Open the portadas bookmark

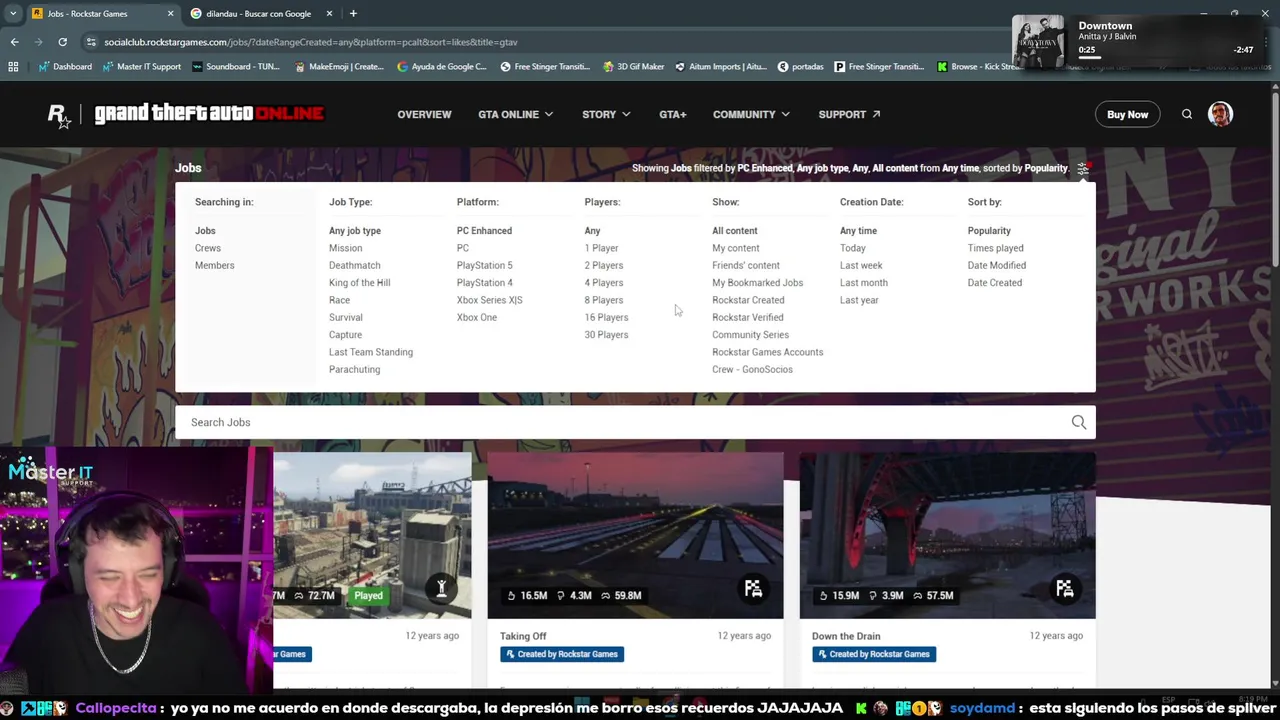click(x=800, y=67)
